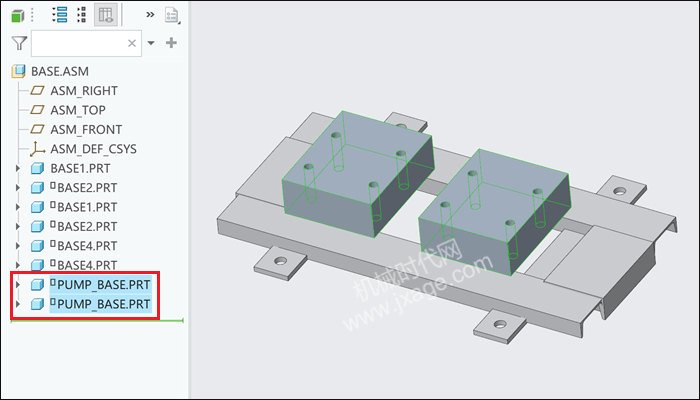Select the ASM_RIGHT datum plane

[x=84, y=91]
